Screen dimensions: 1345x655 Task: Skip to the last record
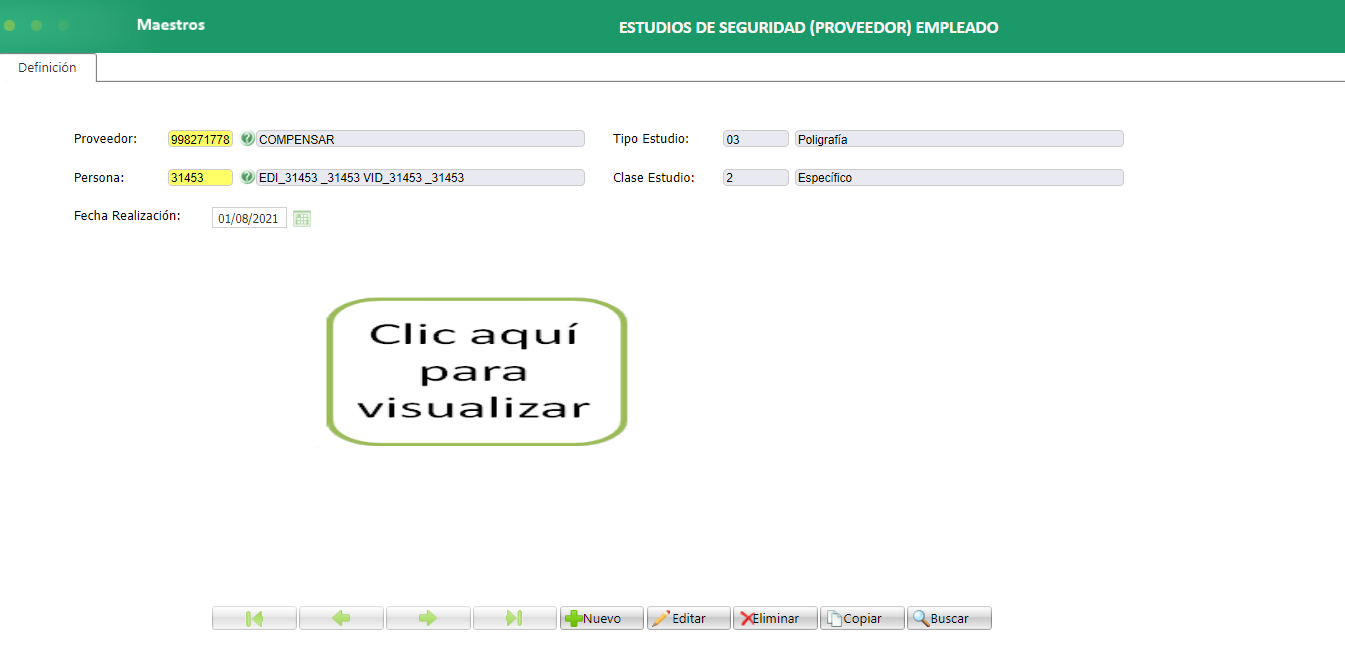[515, 617]
